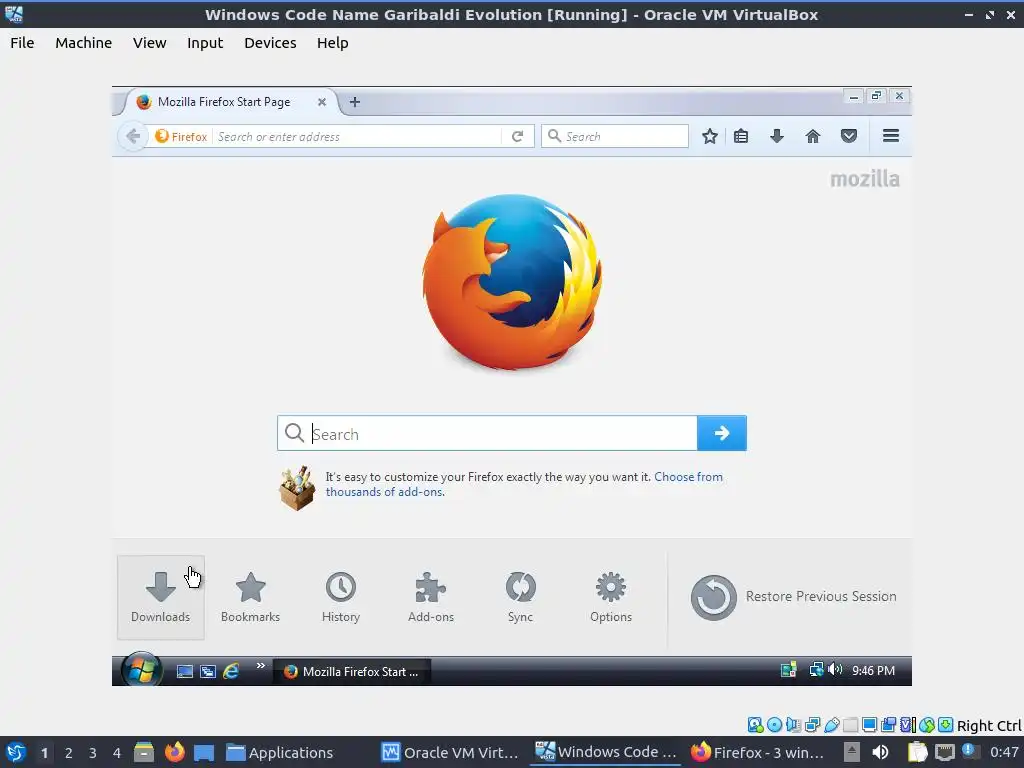The width and height of the screenshot is (1024, 768).
Task: Click Show Desktop icon in guest quick launch
Action: pos(185,671)
